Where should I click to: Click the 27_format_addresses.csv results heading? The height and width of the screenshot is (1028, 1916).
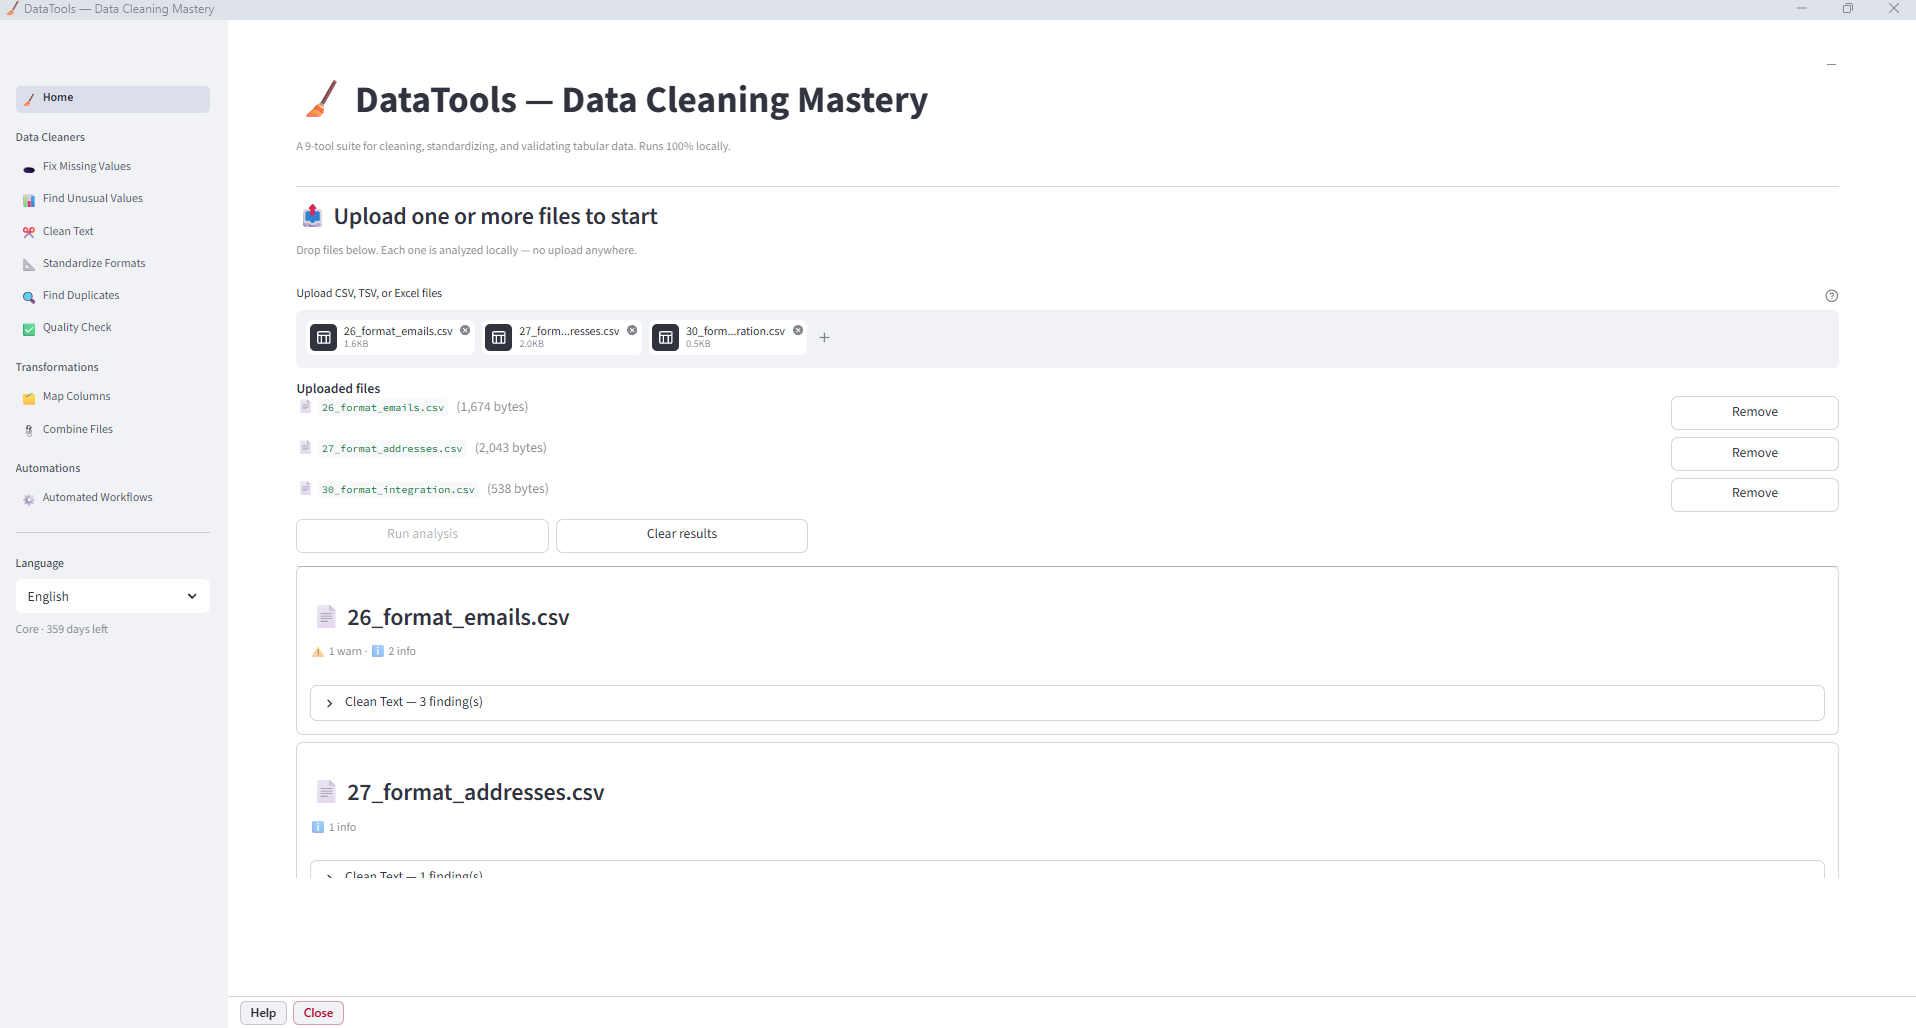pos(476,793)
